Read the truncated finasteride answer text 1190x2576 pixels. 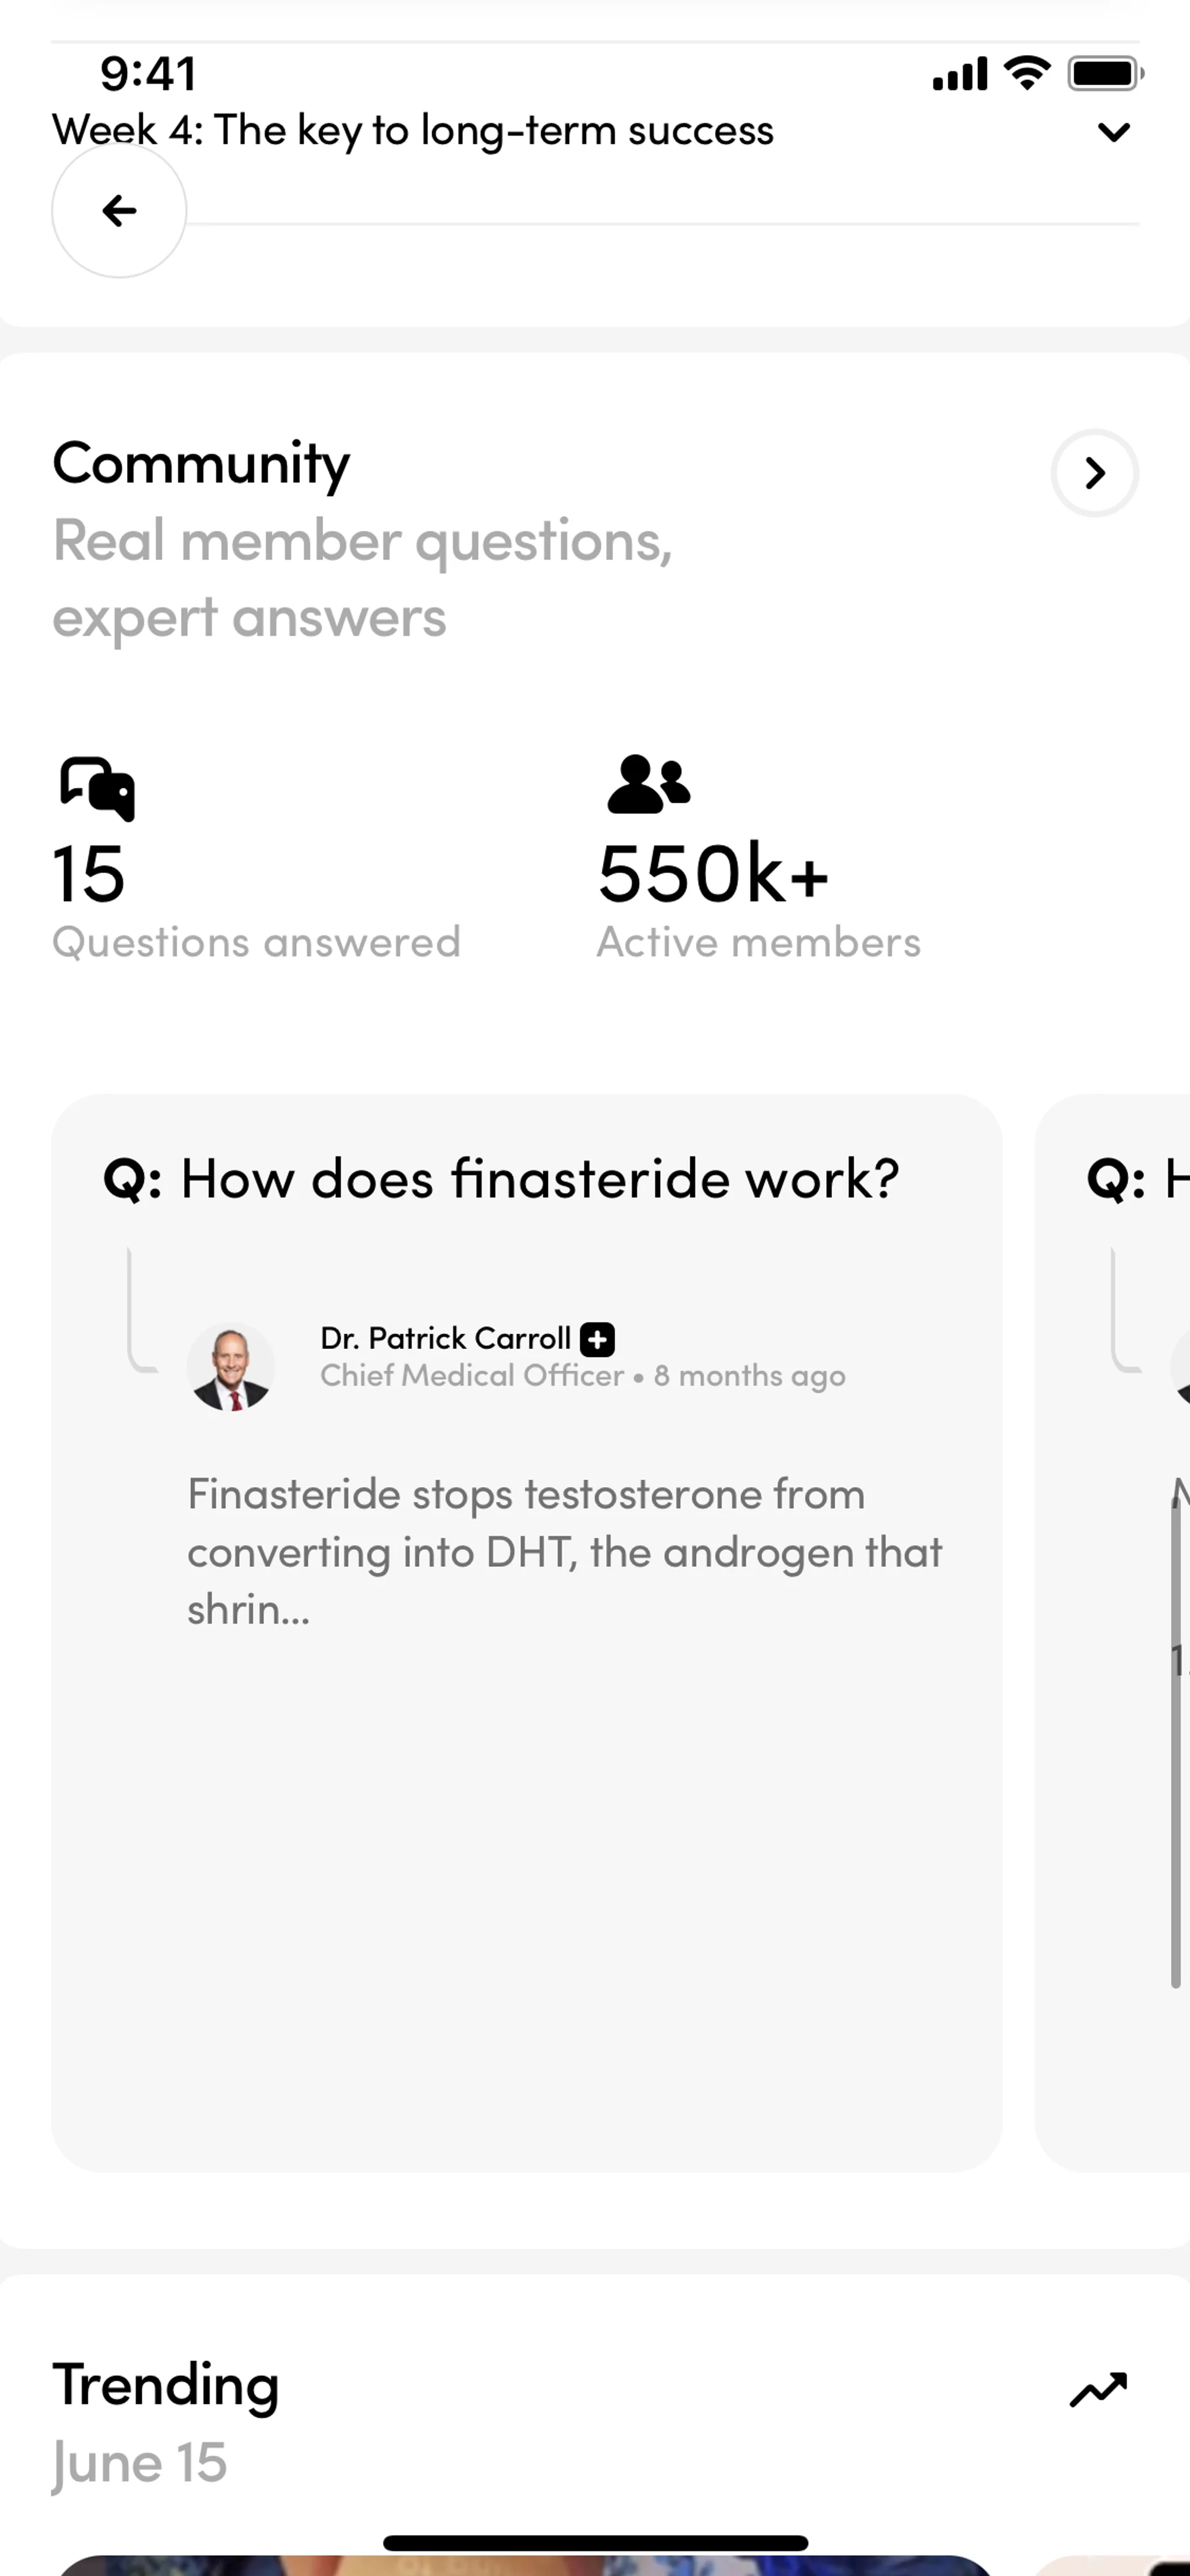(564, 1551)
